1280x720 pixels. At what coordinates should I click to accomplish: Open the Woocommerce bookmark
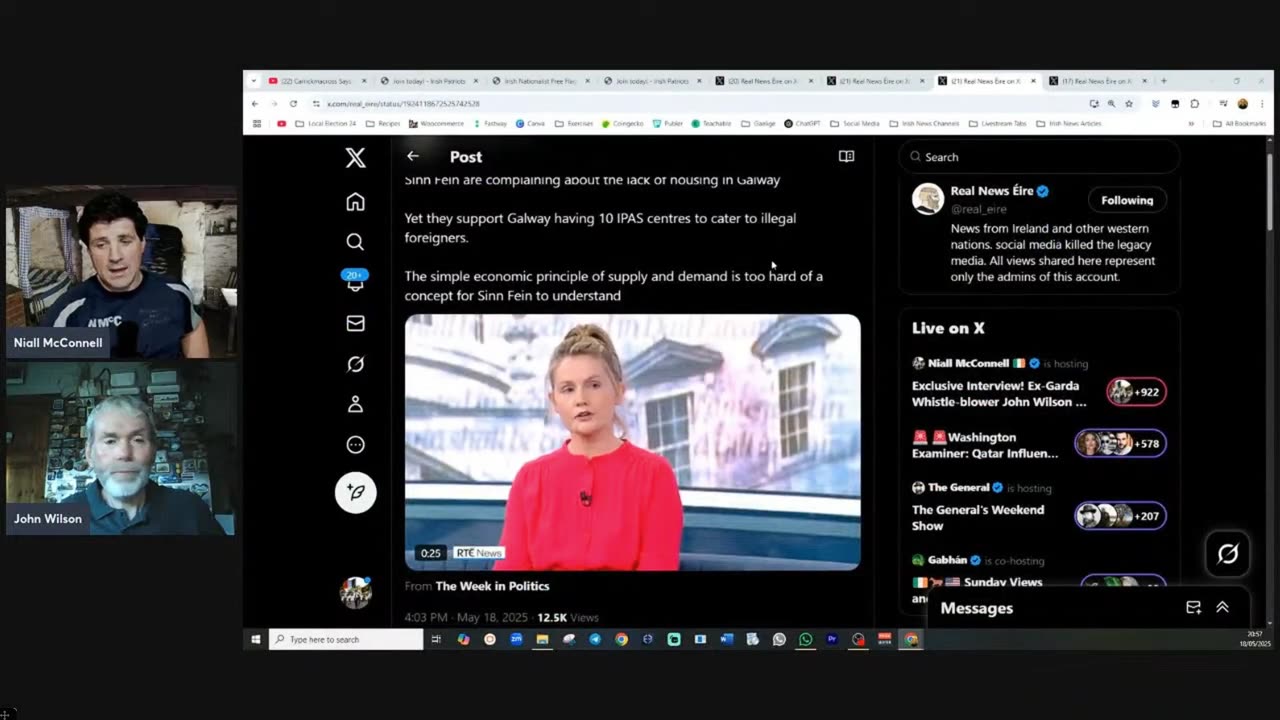click(436, 124)
